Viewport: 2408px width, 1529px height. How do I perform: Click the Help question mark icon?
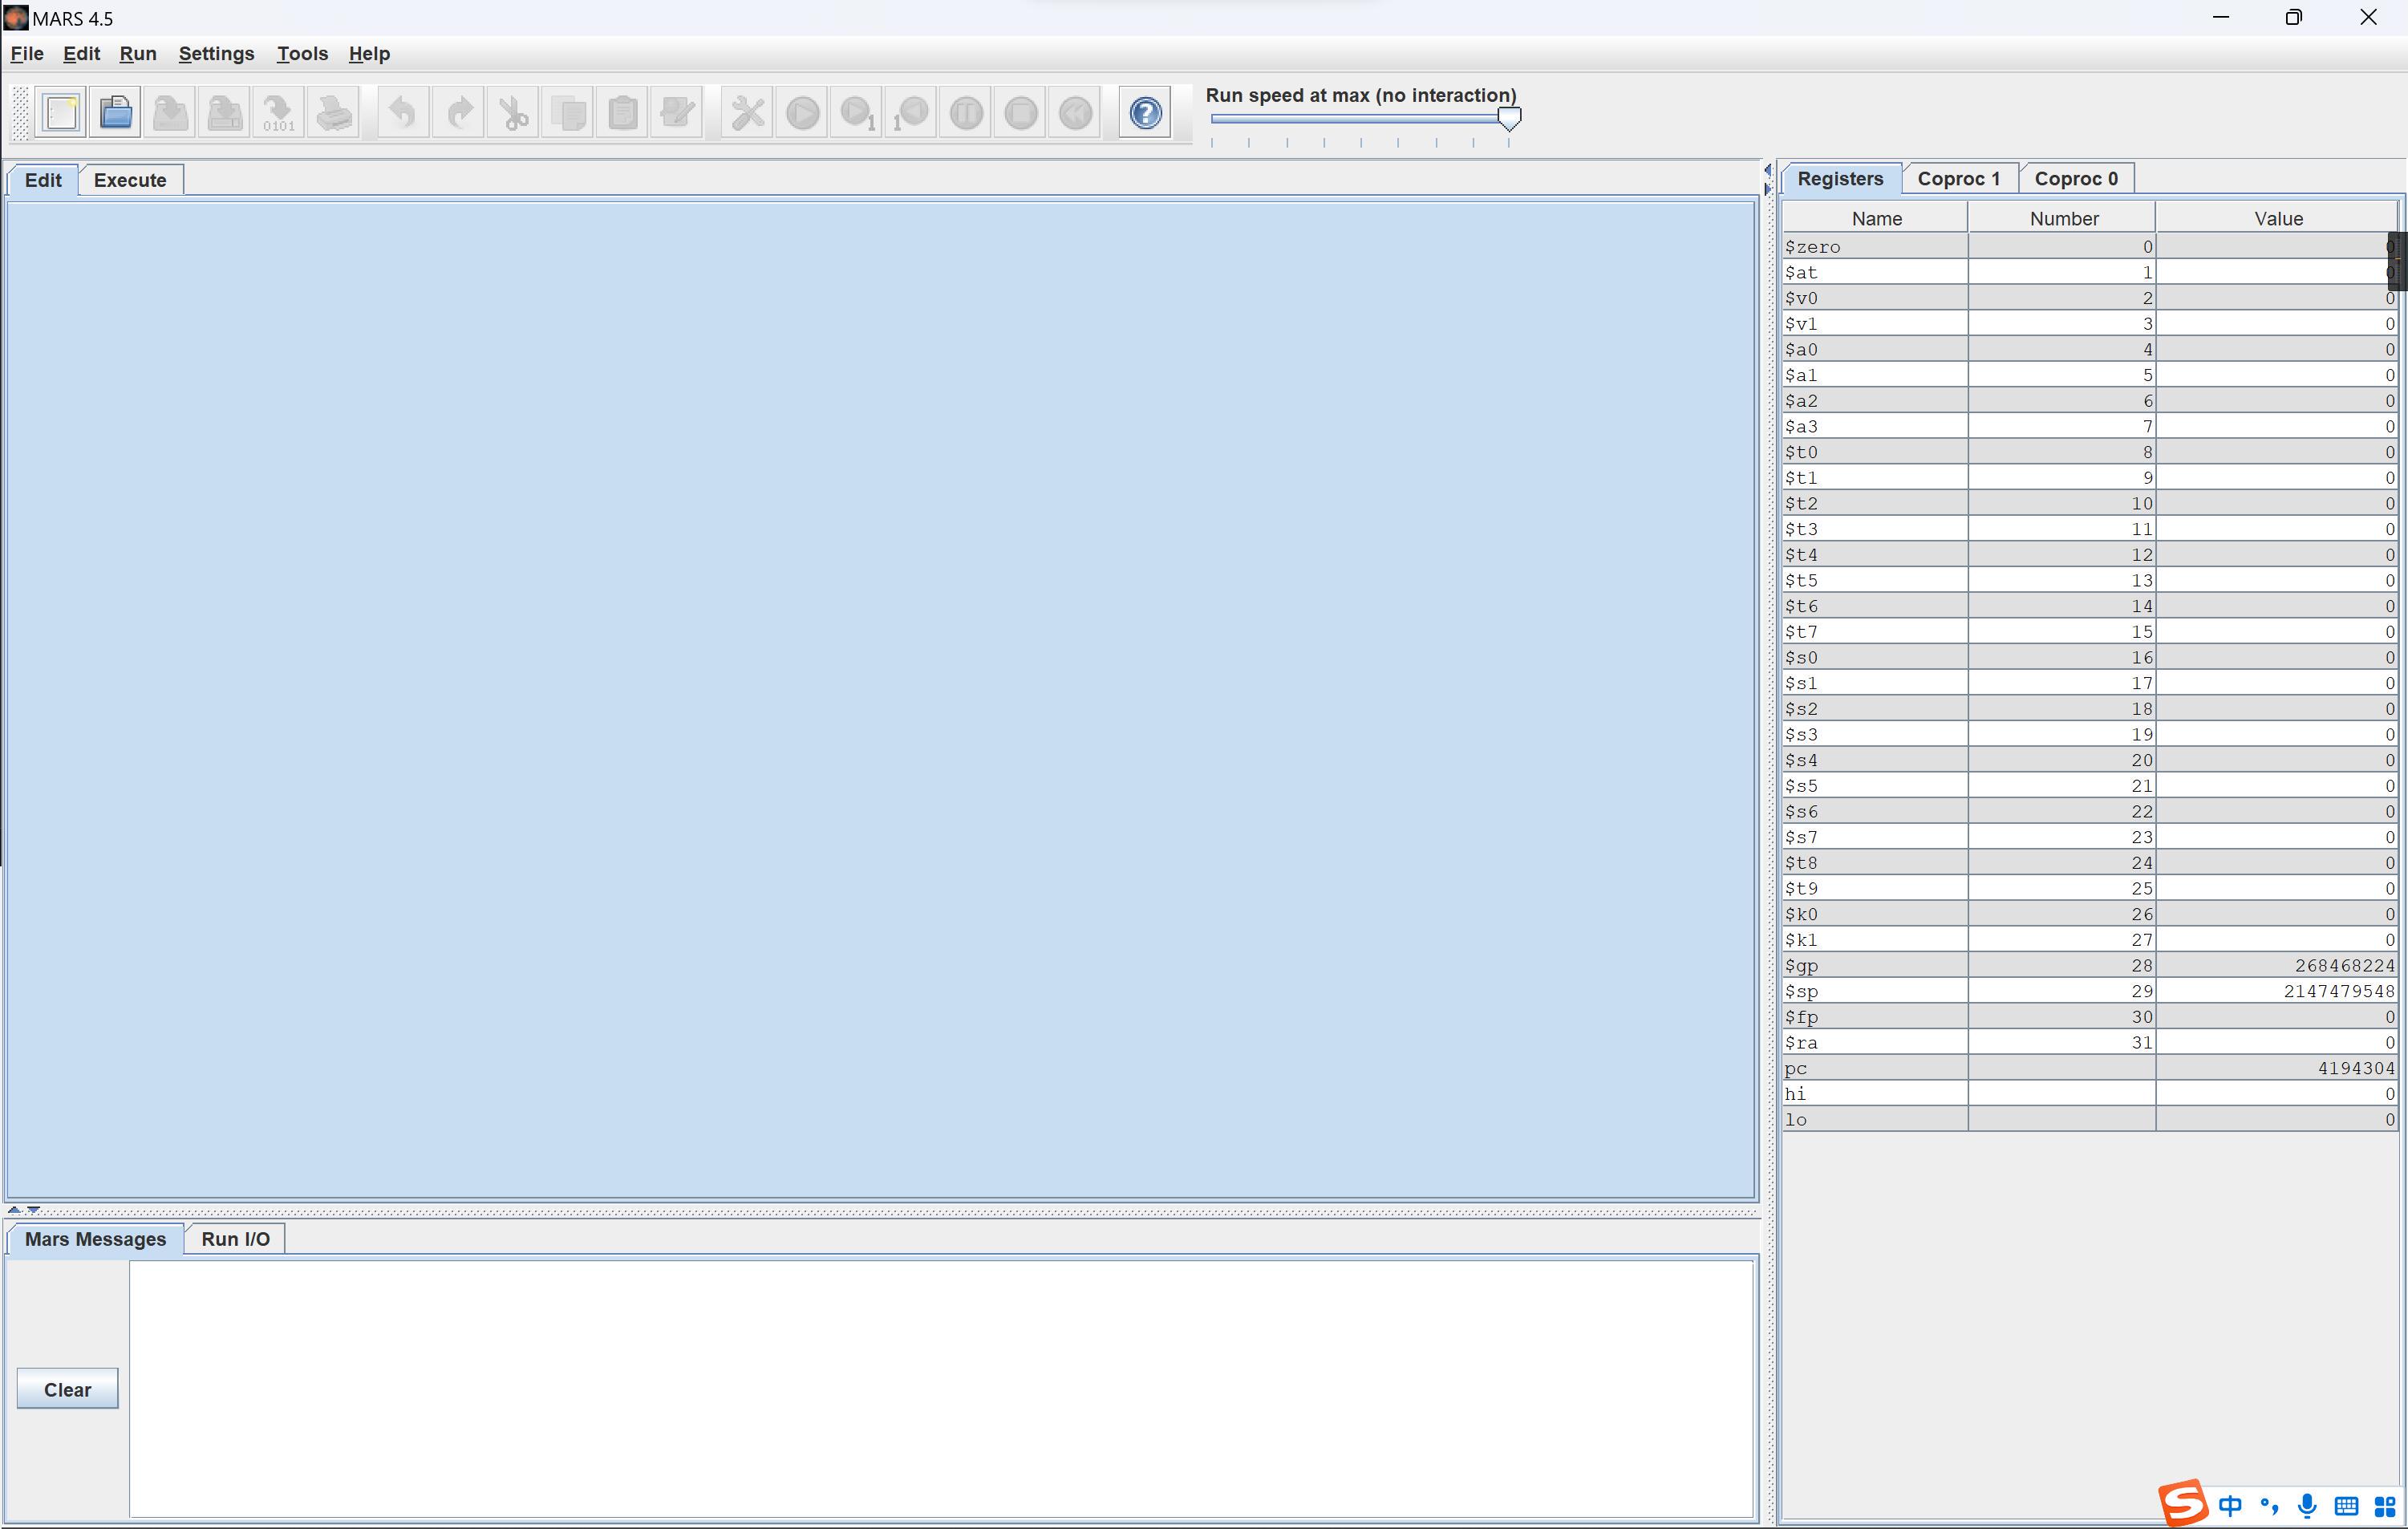pyautogui.click(x=1145, y=113)
